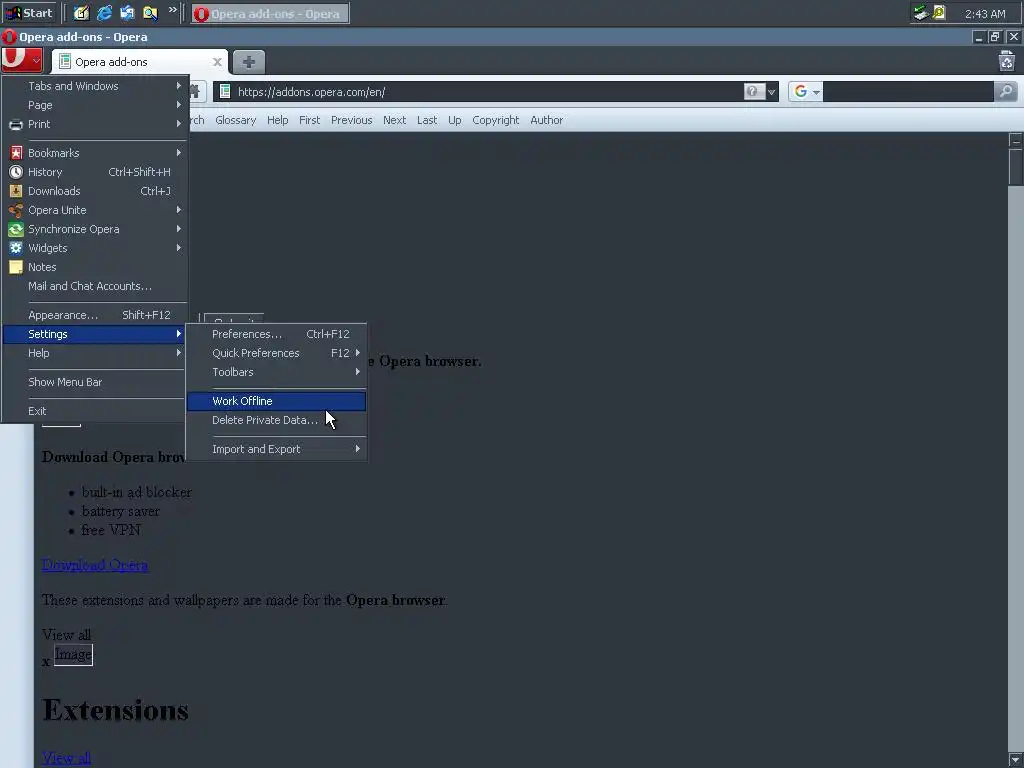Click in the URL address field
1024x768 pixels.
[x=487, y=91]
